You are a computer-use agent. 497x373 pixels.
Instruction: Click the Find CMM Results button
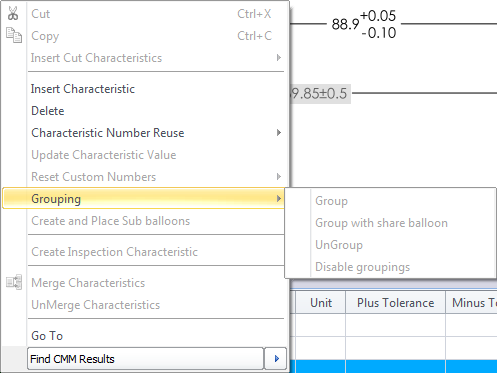146,359
